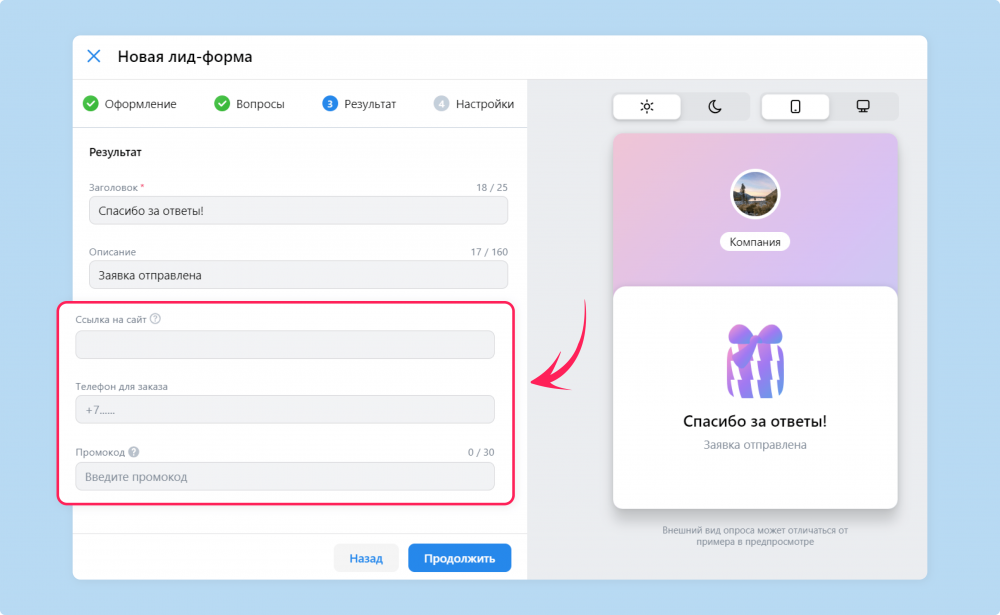Click the 0 / 30 promo code counter

coord(481,452)
